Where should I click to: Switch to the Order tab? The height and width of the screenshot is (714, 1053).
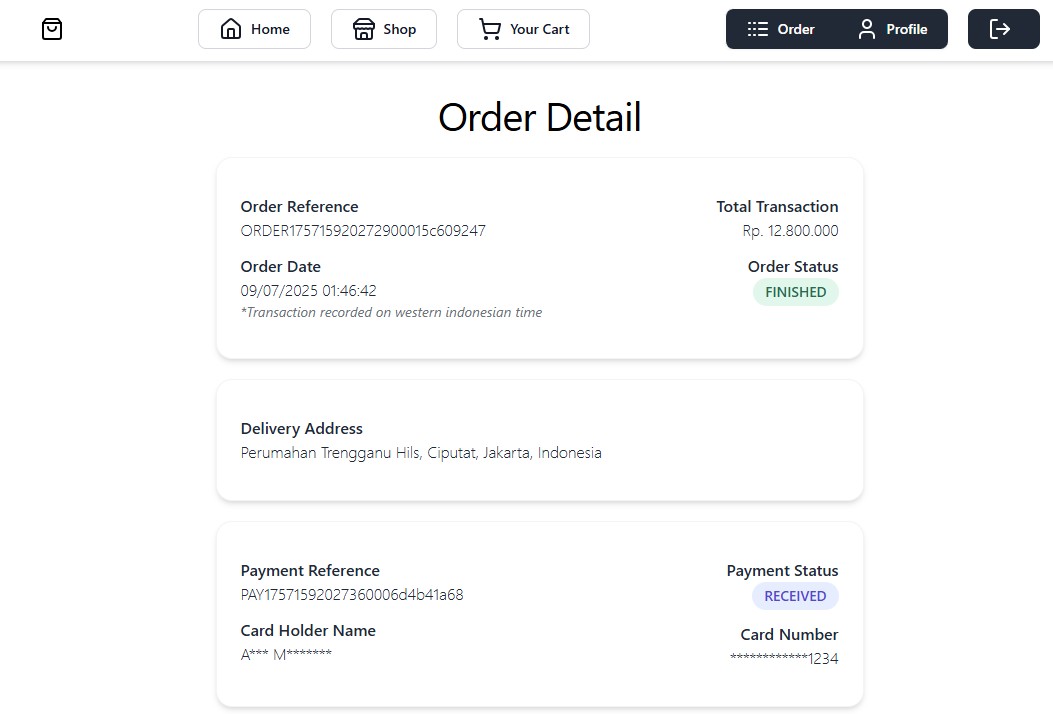[782, 29]
